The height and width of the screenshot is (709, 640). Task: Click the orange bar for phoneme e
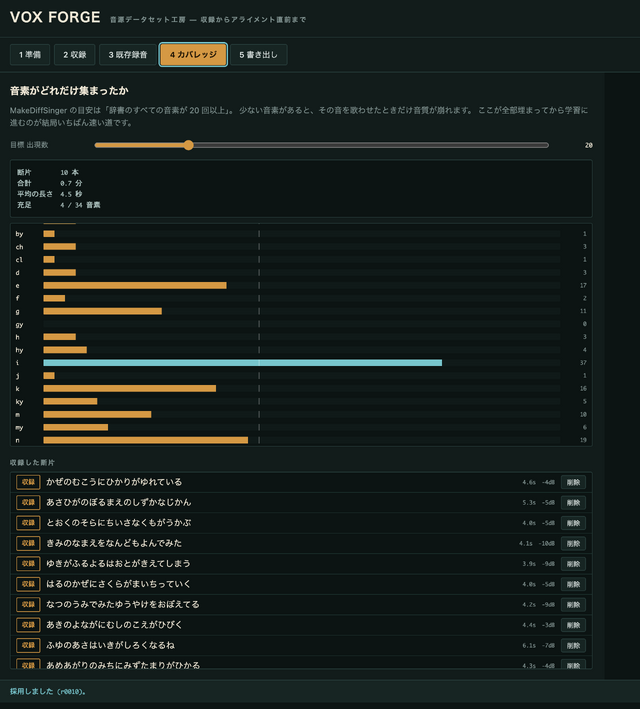click(x=135, y=285)
